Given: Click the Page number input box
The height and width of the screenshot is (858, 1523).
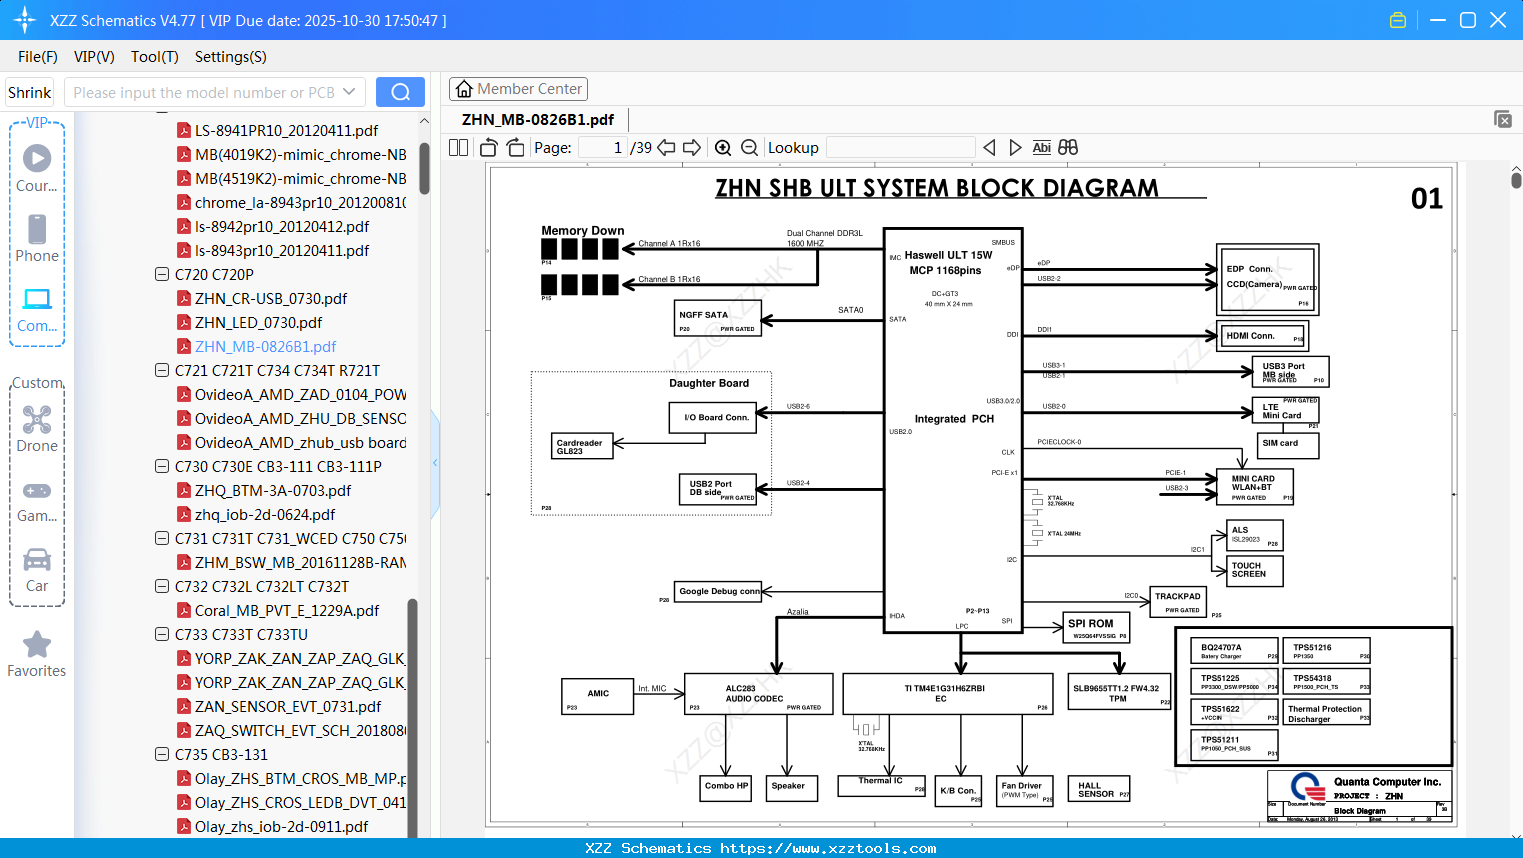Looking at the screenshot, I should (x=602, y=148).
